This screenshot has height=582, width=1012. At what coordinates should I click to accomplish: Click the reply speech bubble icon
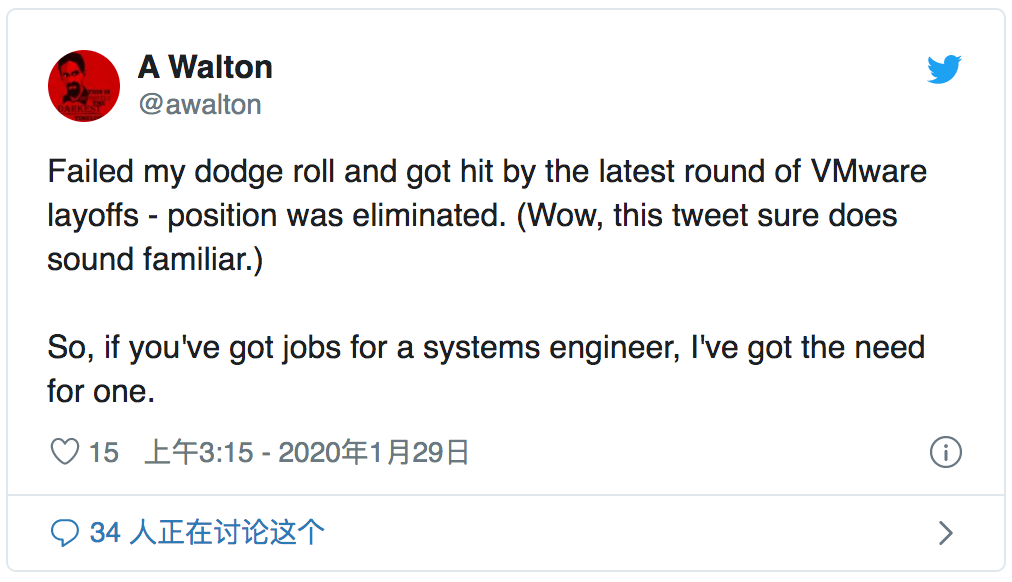[65, 533]
